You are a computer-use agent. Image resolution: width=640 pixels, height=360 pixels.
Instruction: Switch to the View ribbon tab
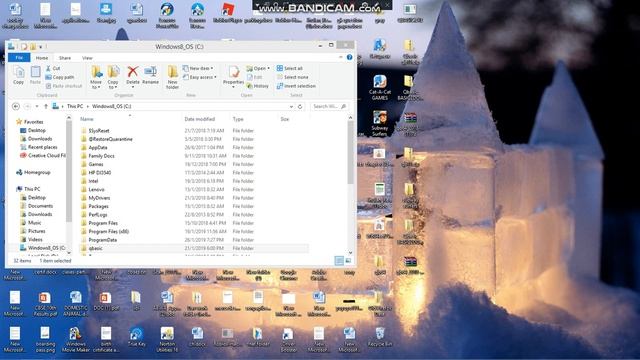click(87, 58)
